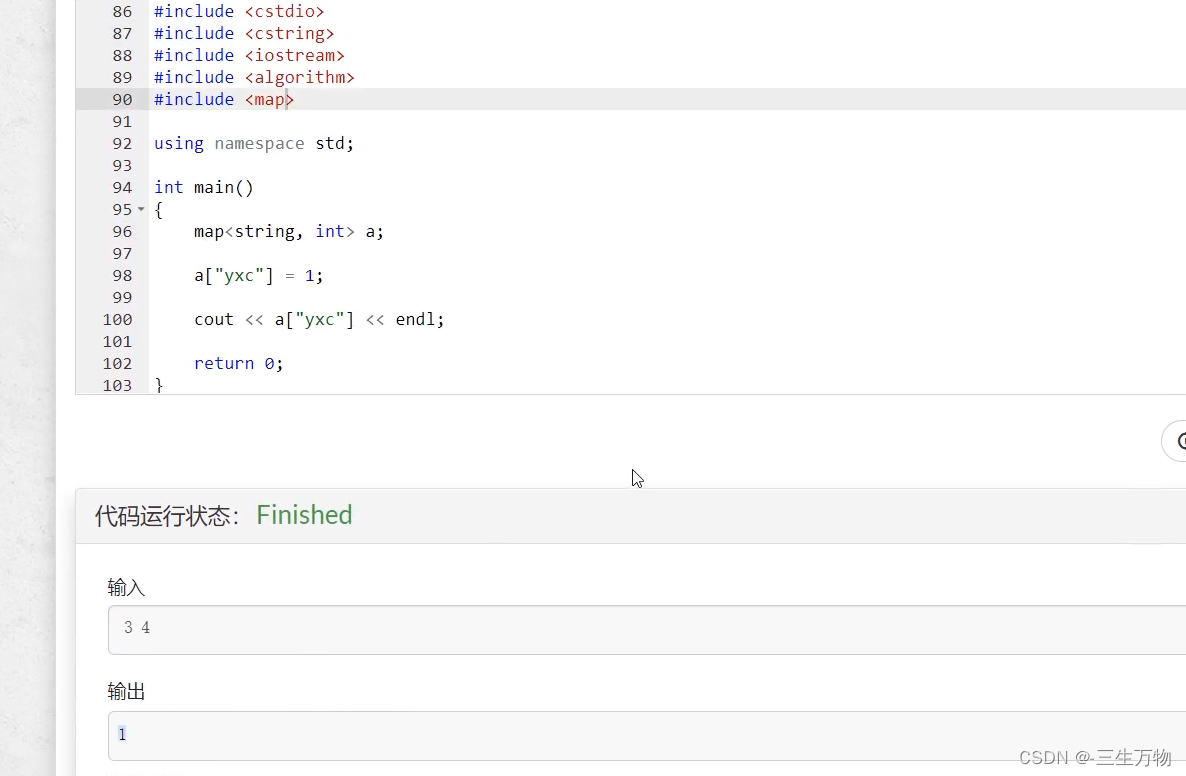
Task: Click line number 96 in the gutter
Action: (122, 231)
